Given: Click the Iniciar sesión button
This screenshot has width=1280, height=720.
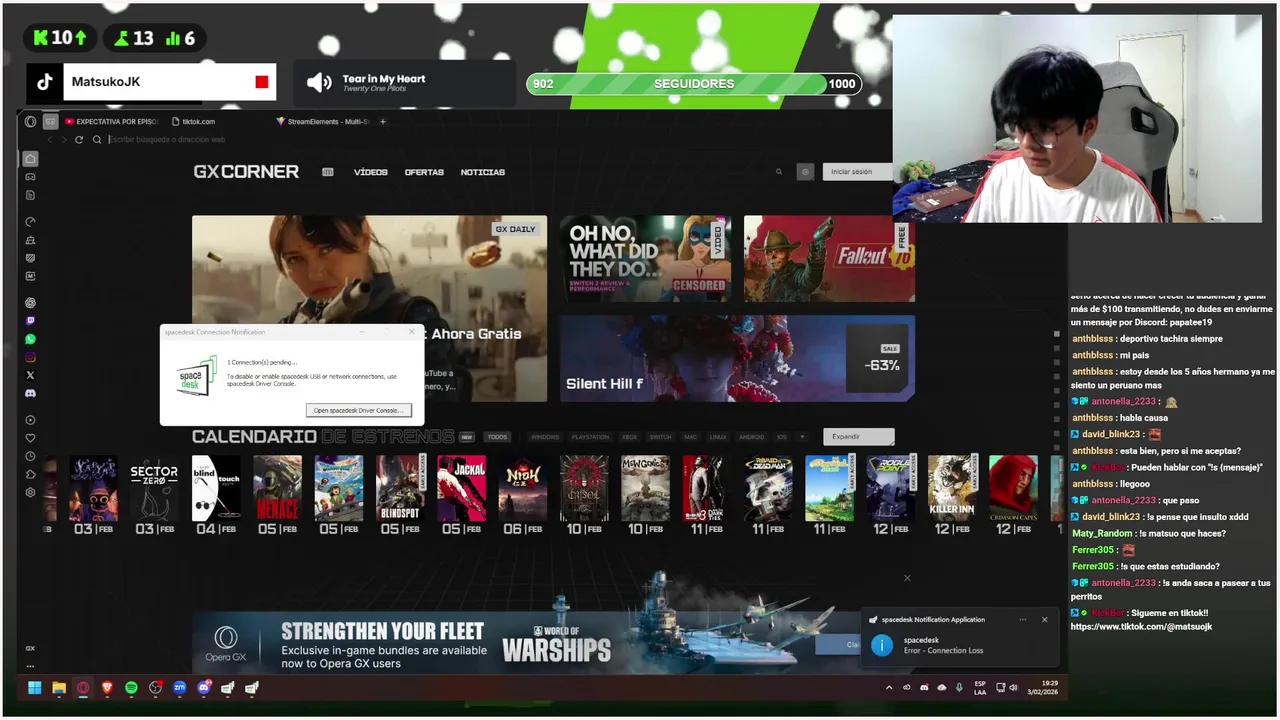Looking at the screenshot, I should point(857,172).
